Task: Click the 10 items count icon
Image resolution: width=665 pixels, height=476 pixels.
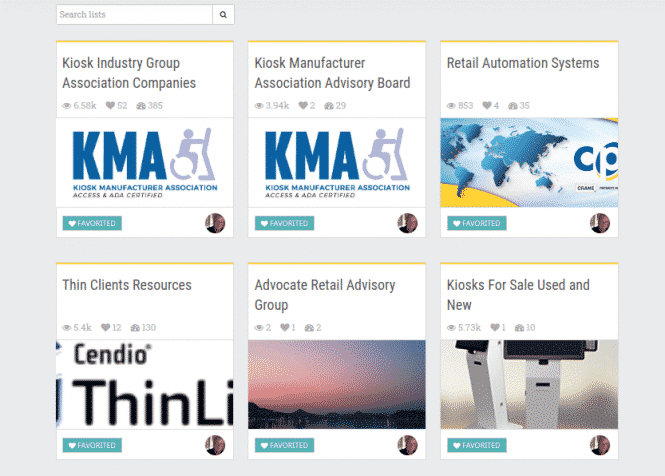Action: point(520,328)
